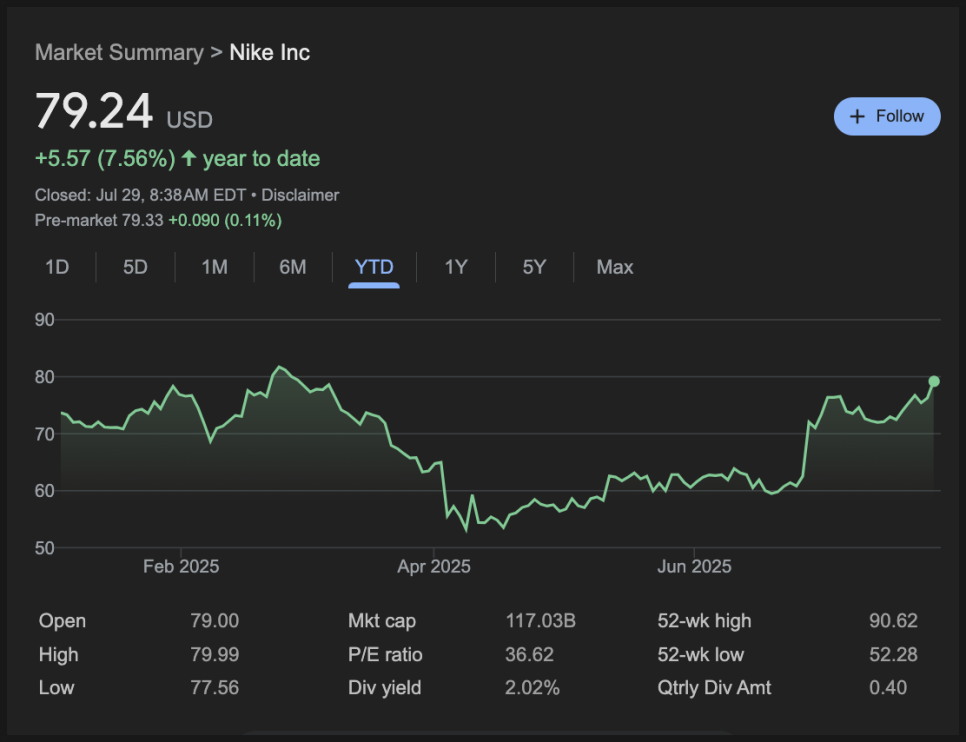Click the Open value 79.00
966x742 pixels.
click(x=214, y=621)
